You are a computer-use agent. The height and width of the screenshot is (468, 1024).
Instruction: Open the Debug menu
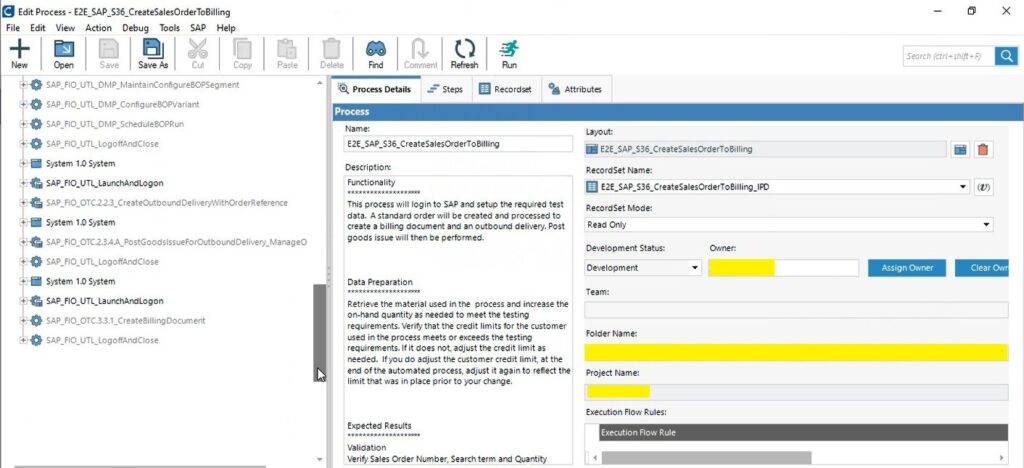tap(135, 28)
